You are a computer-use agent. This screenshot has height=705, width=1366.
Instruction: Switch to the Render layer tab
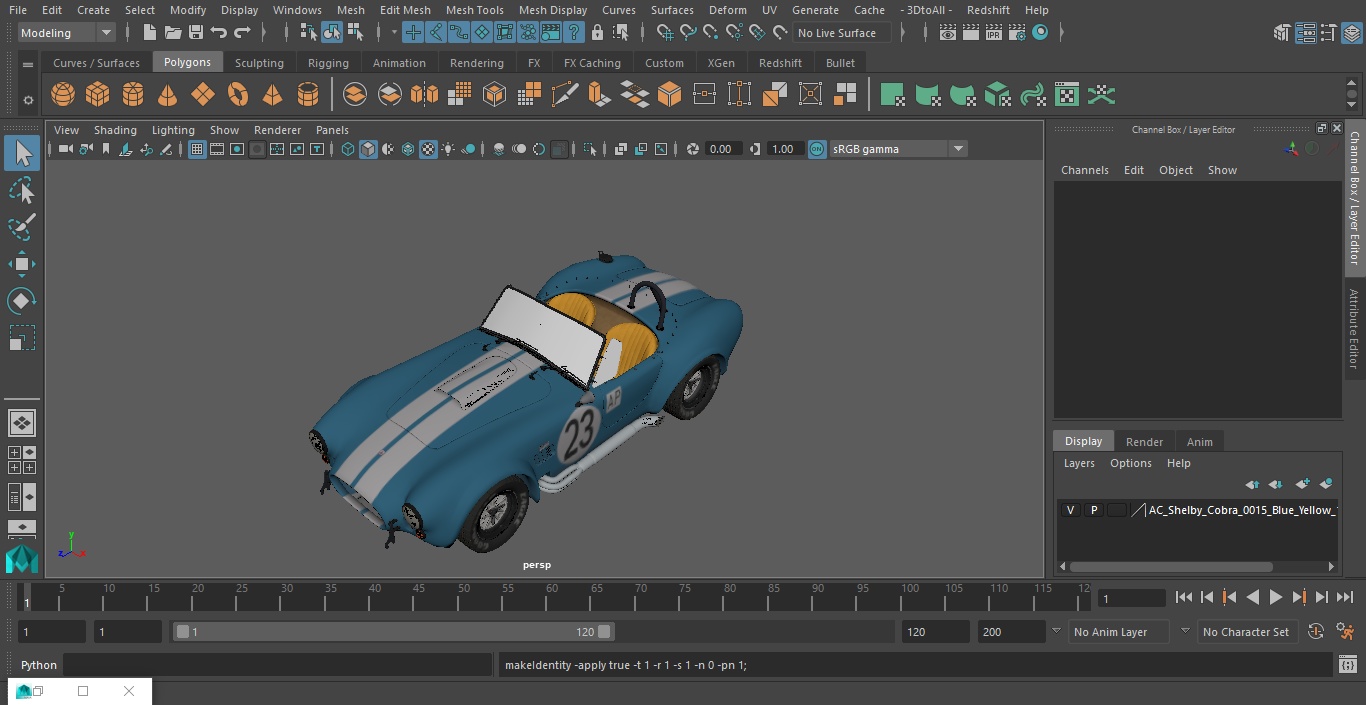1144,442
